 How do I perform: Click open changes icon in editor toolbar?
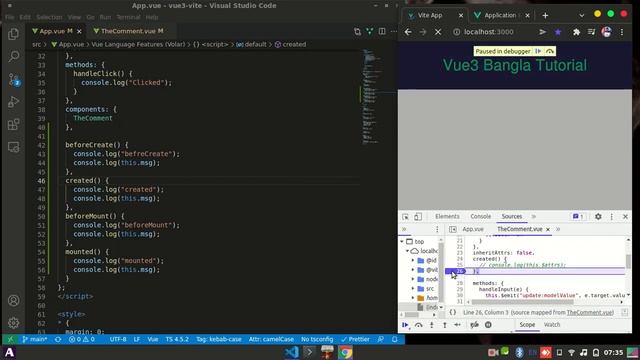click(358, 31)
